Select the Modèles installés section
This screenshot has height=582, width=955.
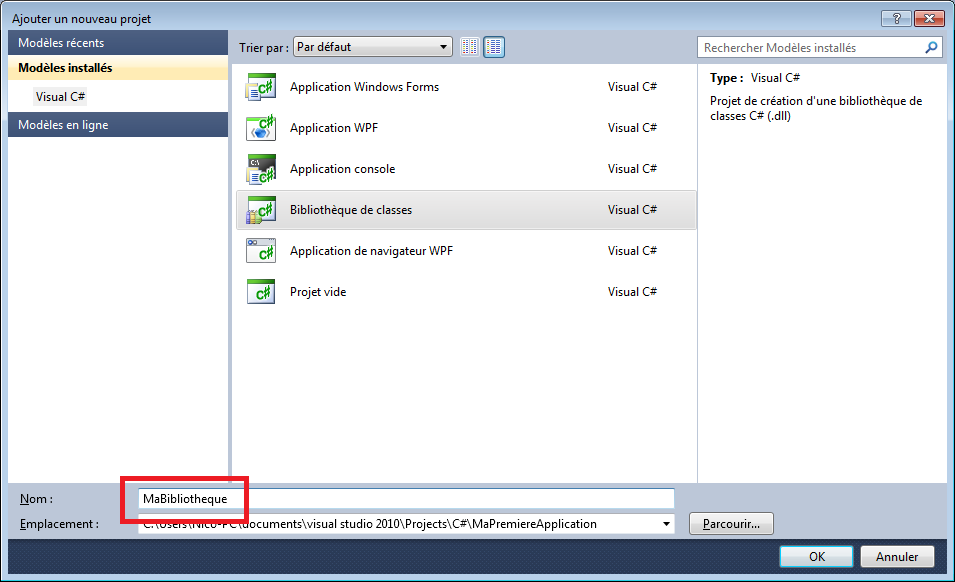118,68
